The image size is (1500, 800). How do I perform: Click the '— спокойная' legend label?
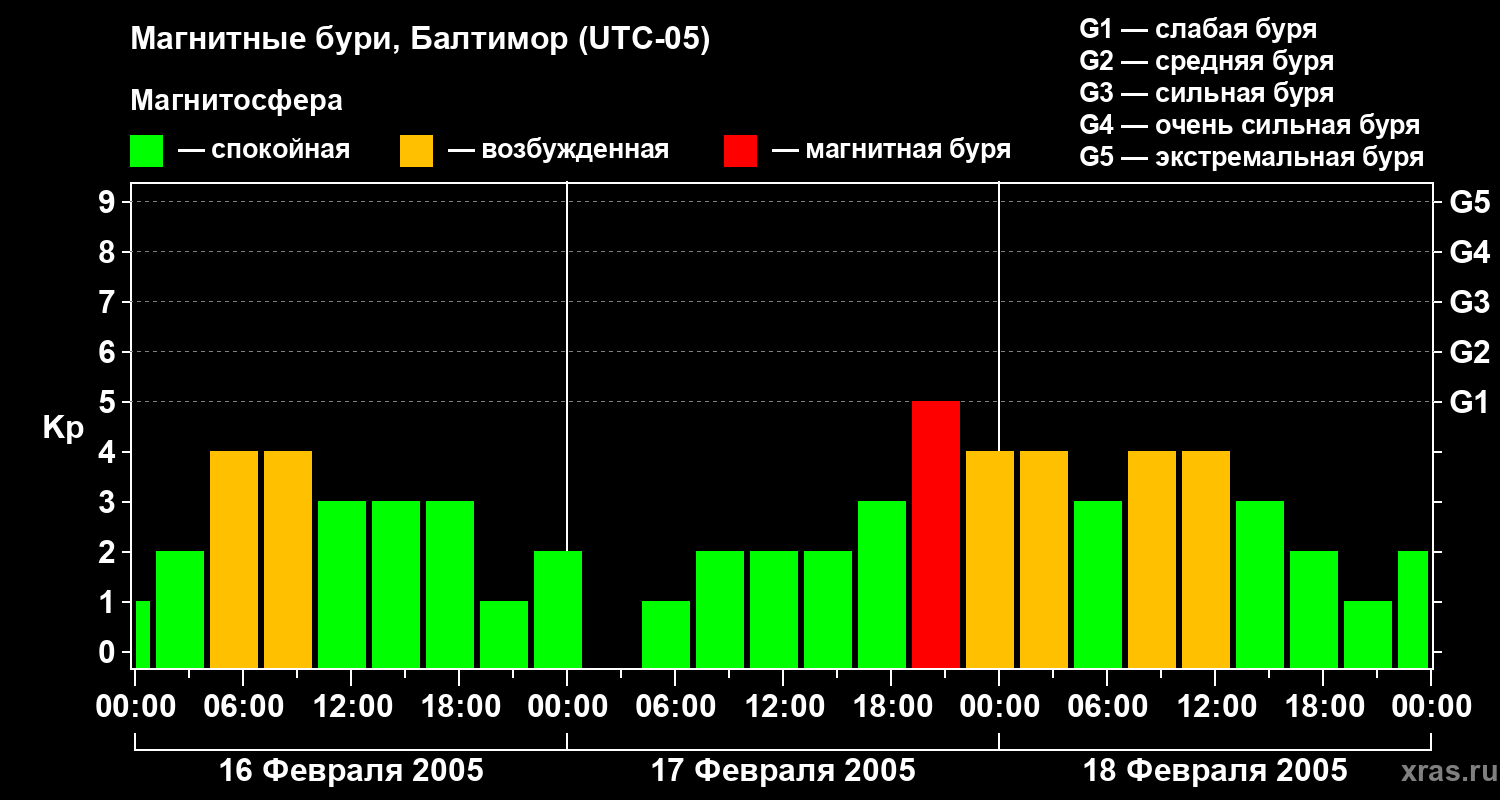(x=264, y=150)
